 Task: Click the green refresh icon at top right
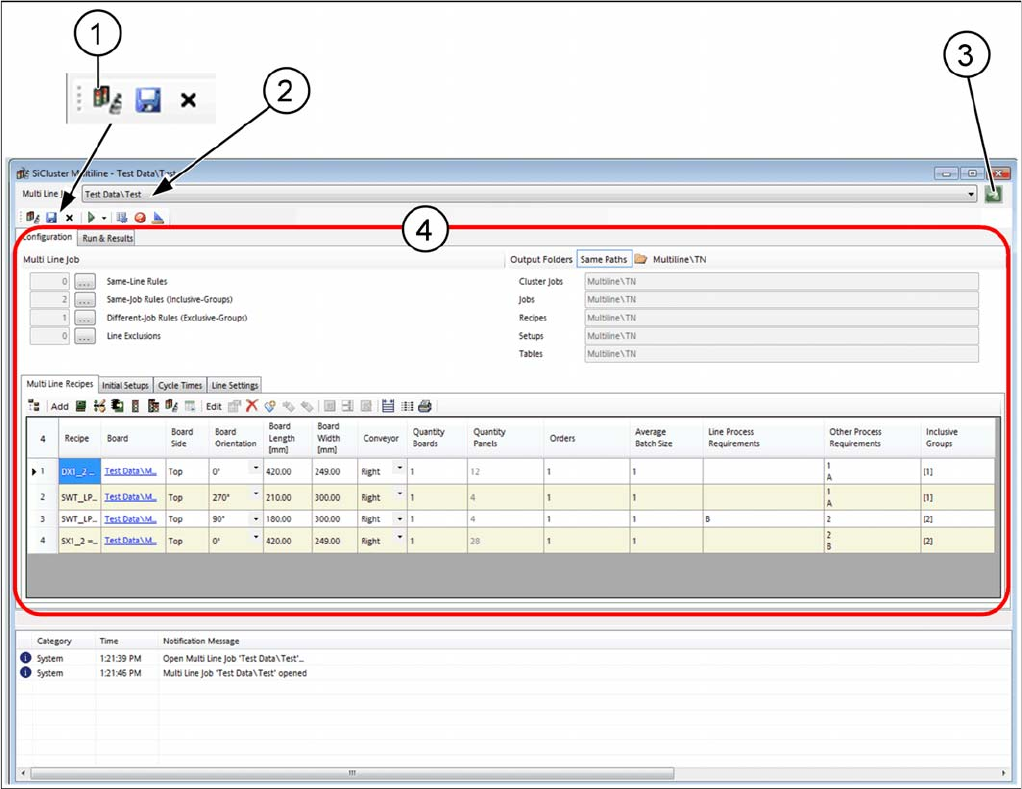pyautogui.click(x=993, y=194)
